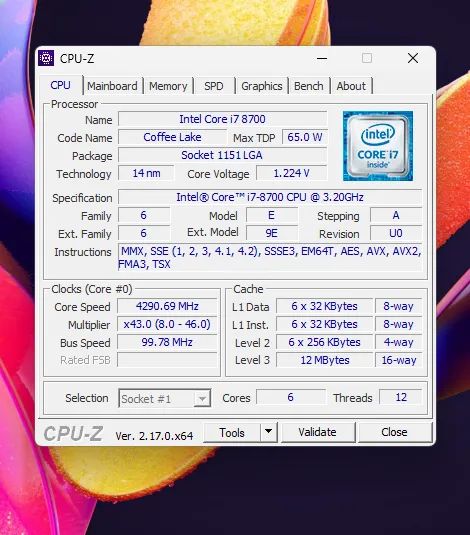Click the CPU-Z app icon in title bar

pos(46,58)
